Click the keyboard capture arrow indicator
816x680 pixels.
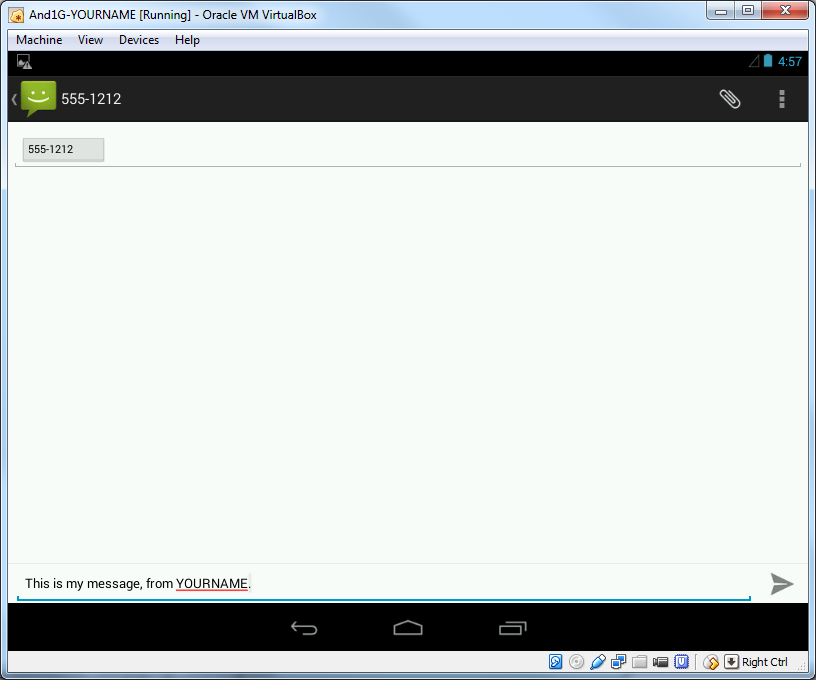[731, 662]
